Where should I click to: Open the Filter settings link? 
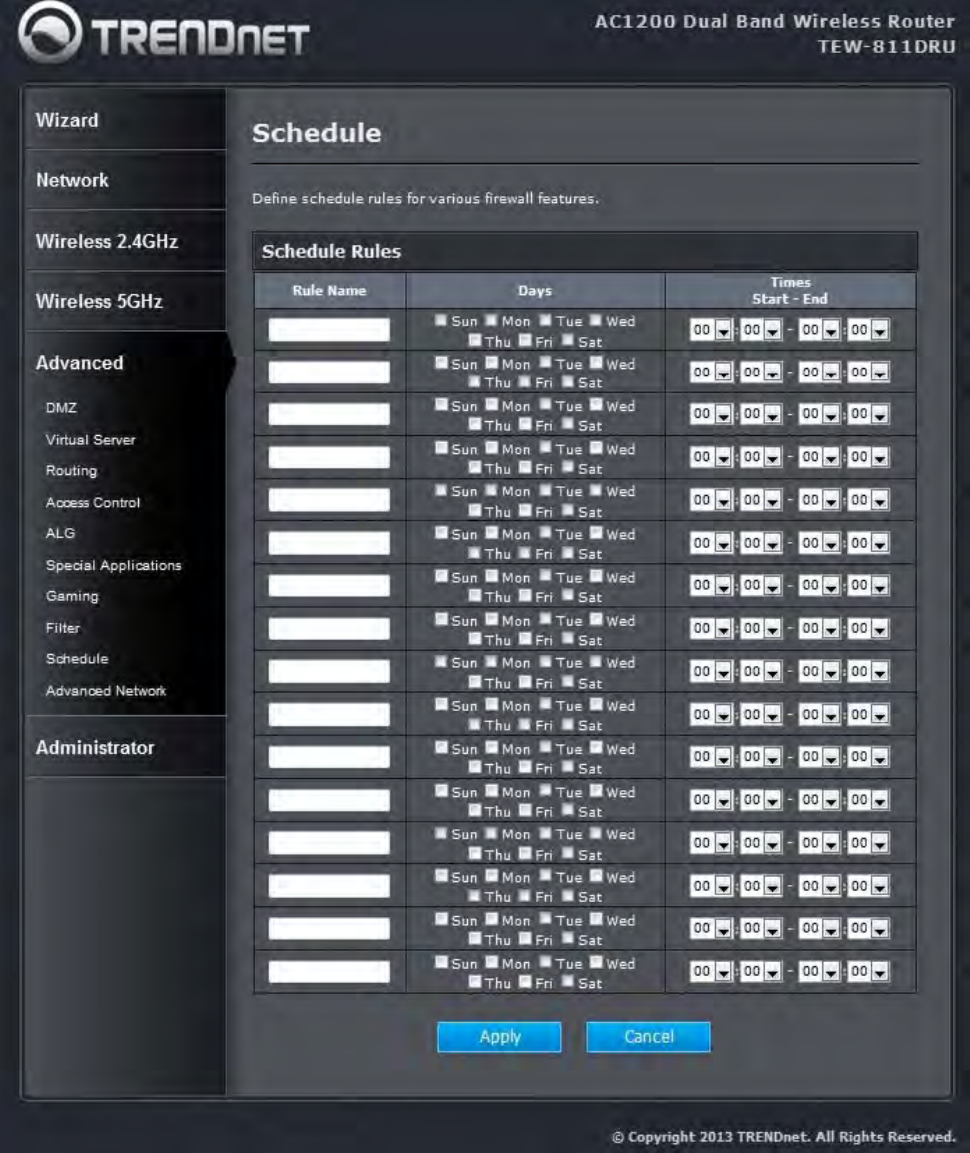click(x=63, y=628)
